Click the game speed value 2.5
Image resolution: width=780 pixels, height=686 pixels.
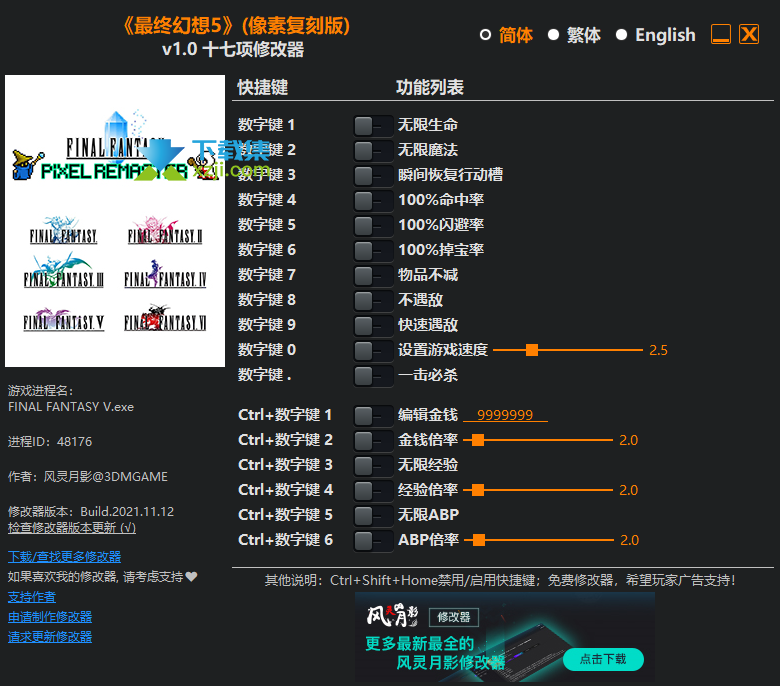coord(658,350)
